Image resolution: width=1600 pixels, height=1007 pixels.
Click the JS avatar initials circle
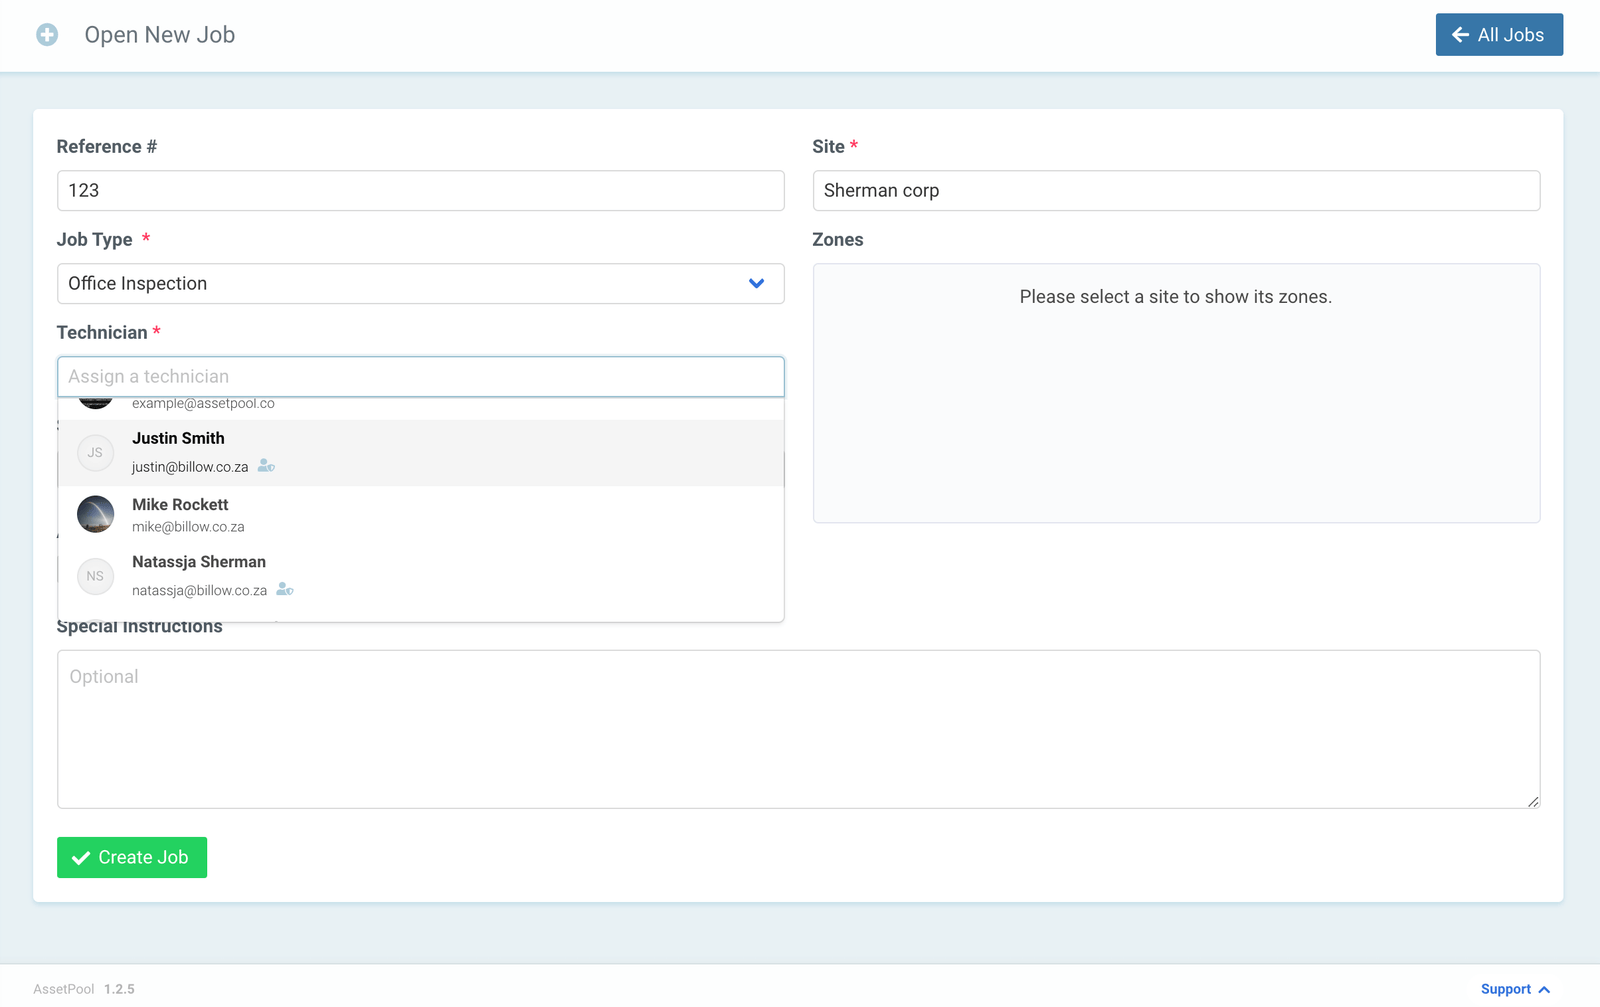[x=95, y=453]
